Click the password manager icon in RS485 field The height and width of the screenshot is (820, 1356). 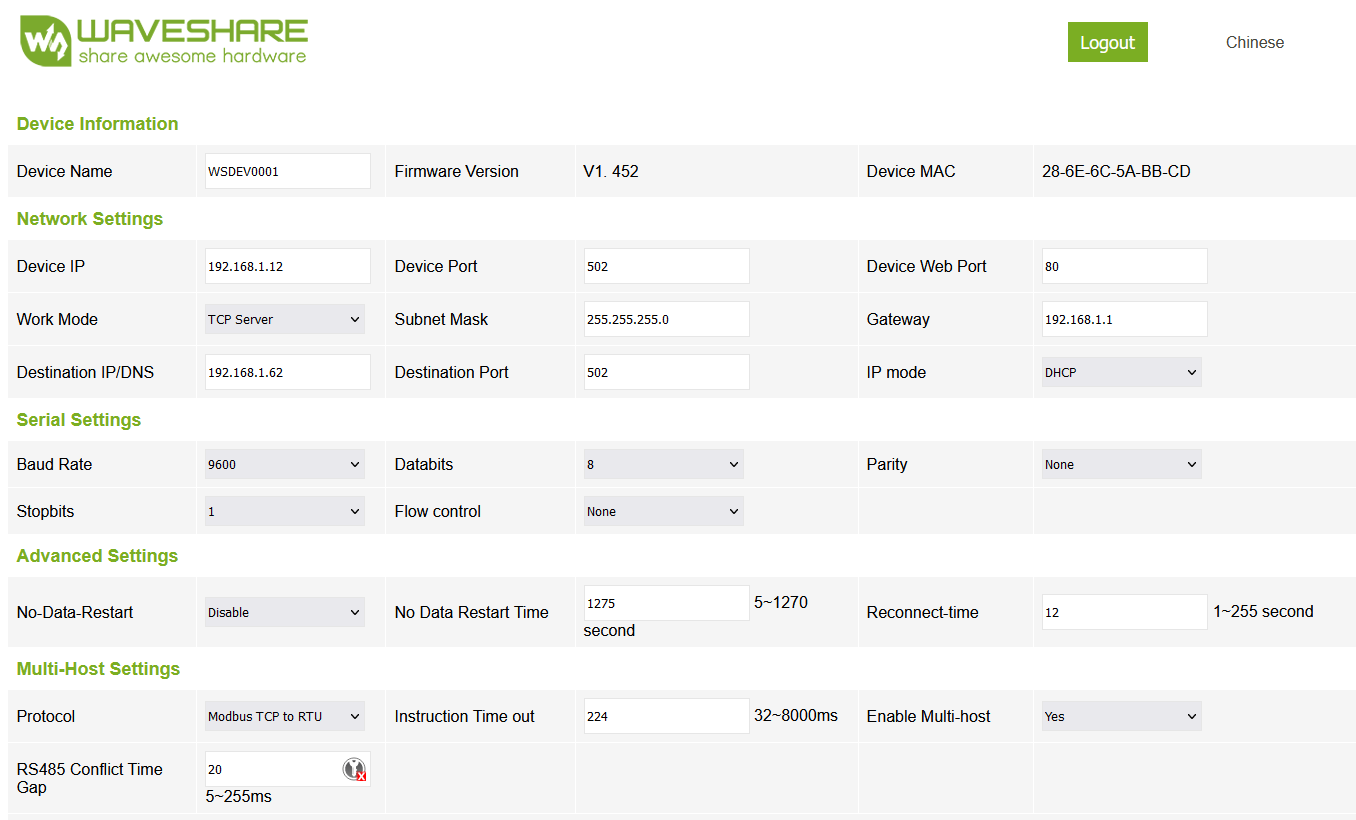(354, 769)
